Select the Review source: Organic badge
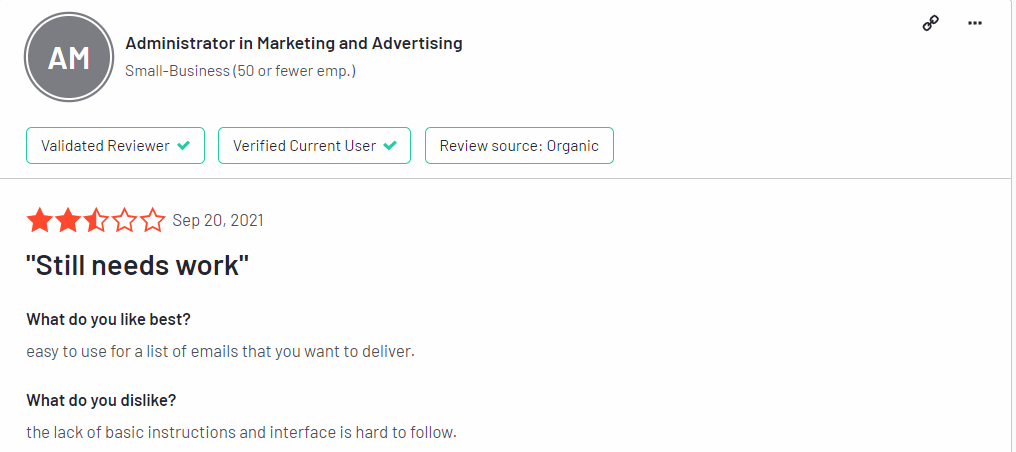The height and width of the screenshot is (452, 1016). click(x=519, y=146)
